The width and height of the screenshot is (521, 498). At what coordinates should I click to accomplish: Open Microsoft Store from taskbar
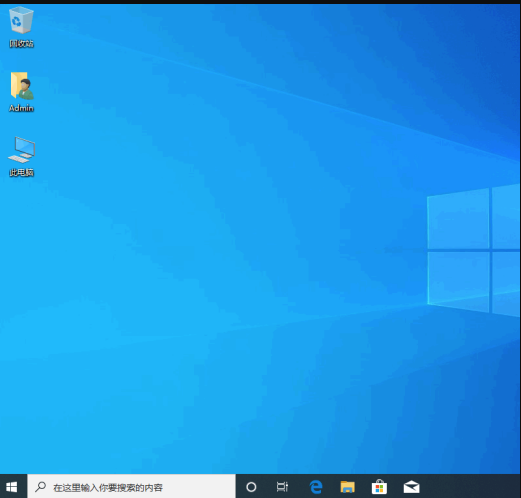coord(379,487)
